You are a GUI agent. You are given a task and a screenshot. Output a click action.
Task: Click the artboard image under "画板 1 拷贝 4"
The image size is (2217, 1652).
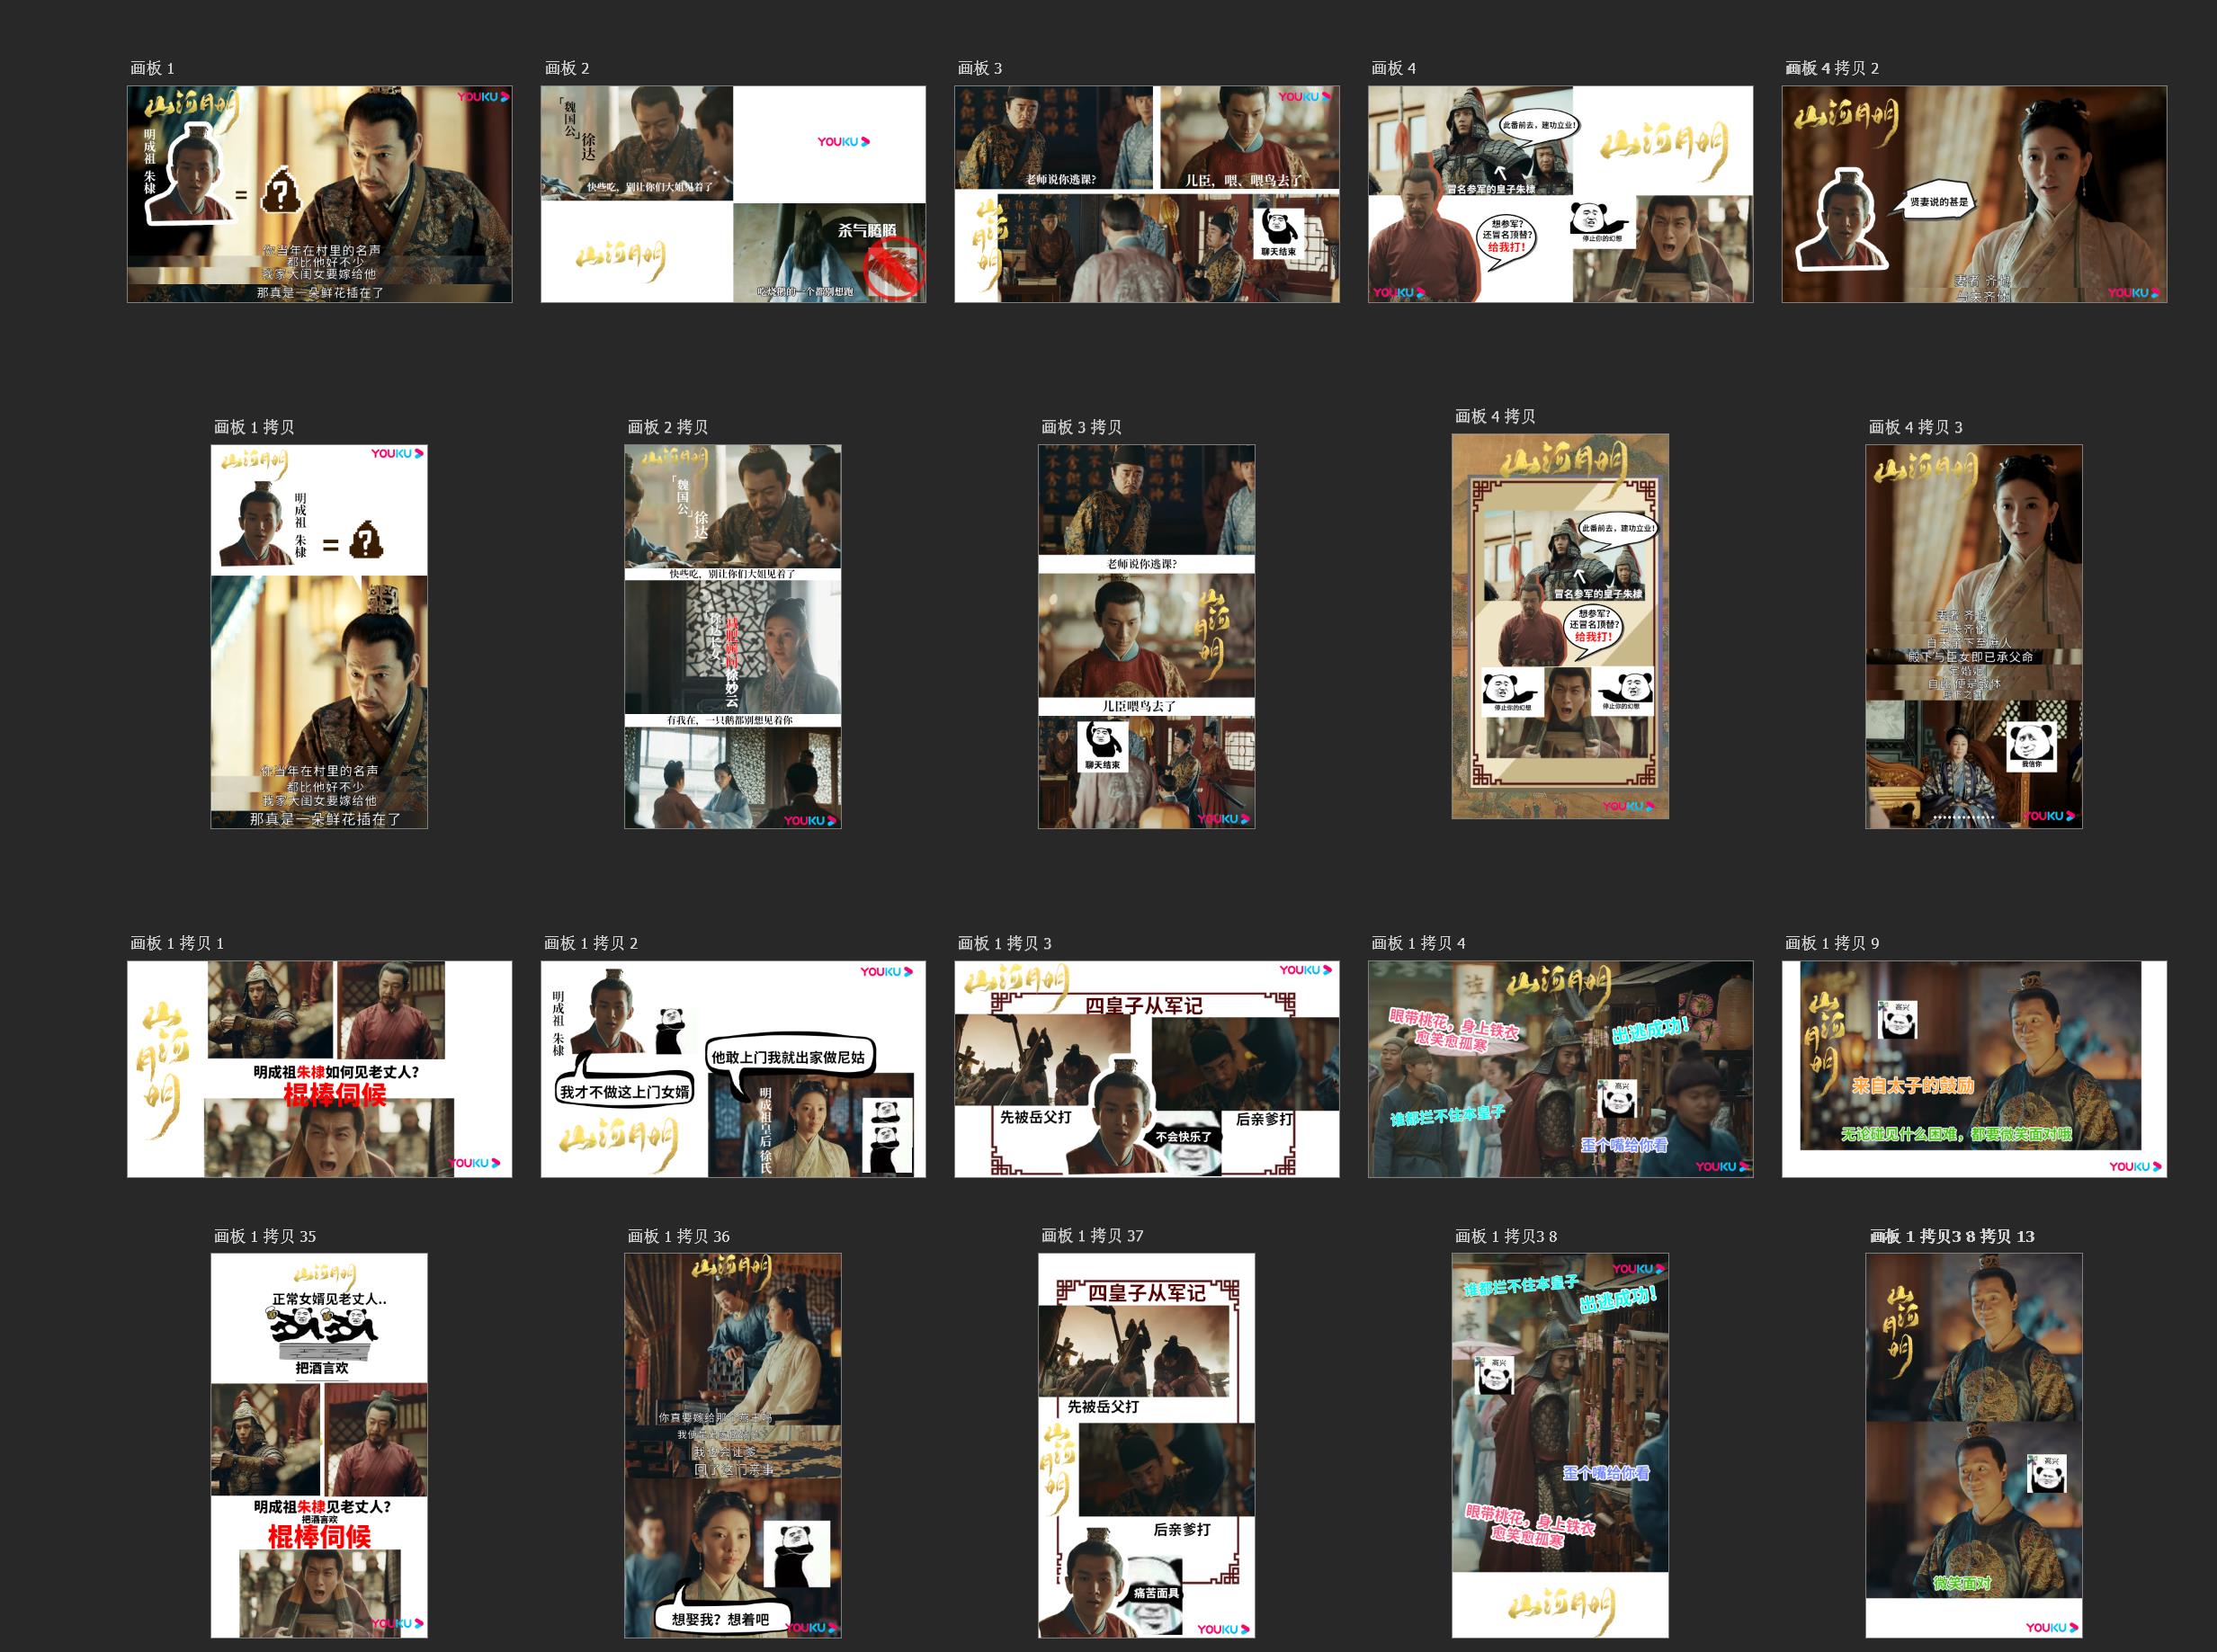tap(1561, 1069)
